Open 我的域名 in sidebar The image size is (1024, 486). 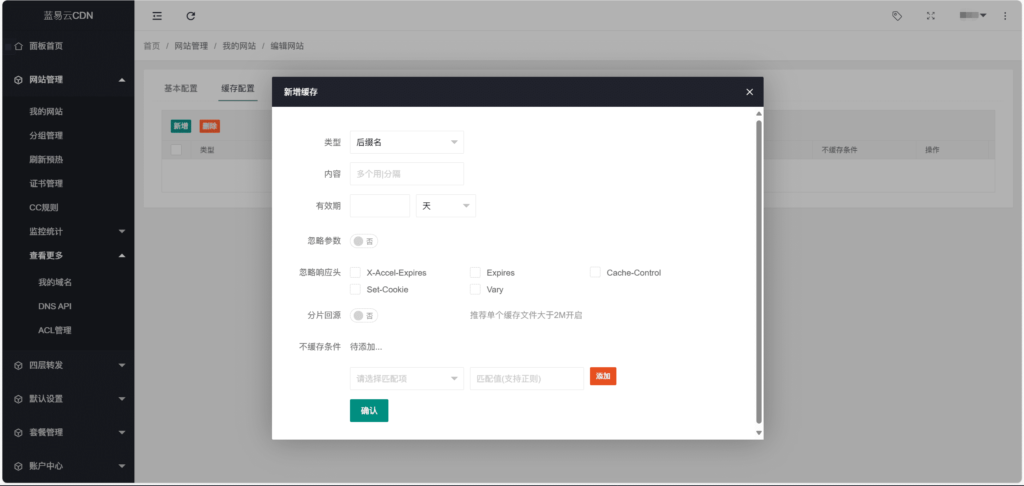55,283
